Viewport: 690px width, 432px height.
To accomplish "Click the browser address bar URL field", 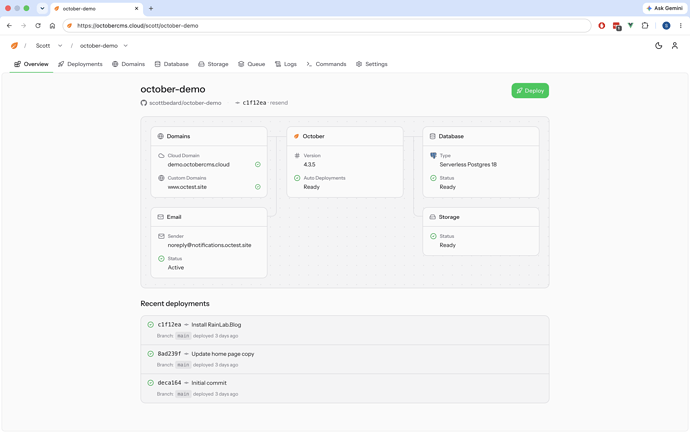I will (x=327, y=26).
